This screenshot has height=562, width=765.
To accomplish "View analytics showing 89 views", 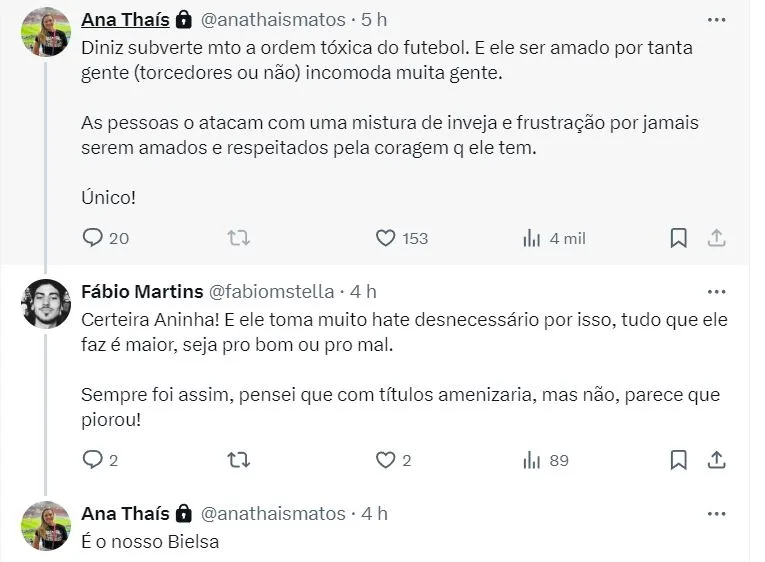I will click(x=532, y=460).
